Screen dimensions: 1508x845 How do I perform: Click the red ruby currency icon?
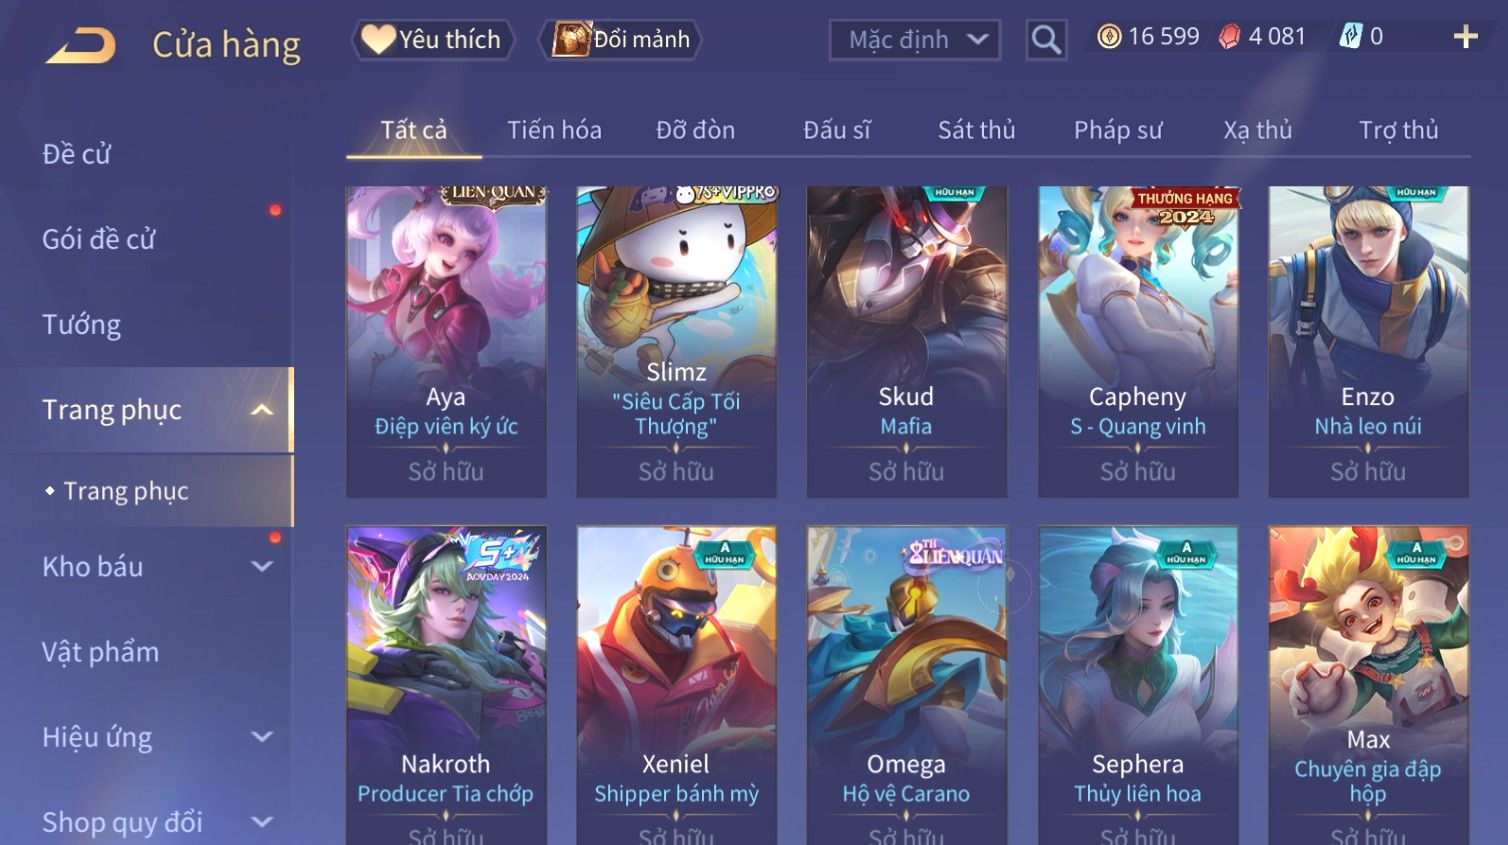(x=1229, y=37)
